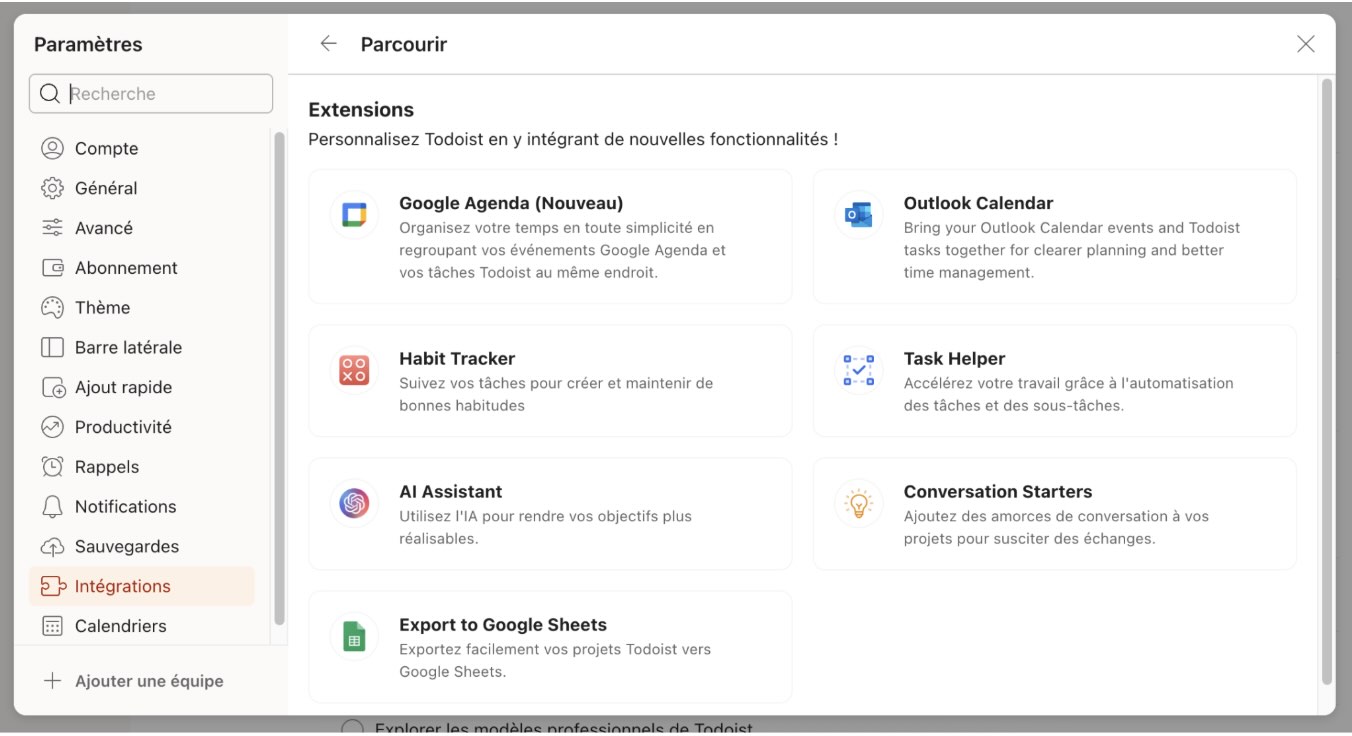1352x736 pixels.
Task: Open Calendriers settings section
Action: pos(142,626)
